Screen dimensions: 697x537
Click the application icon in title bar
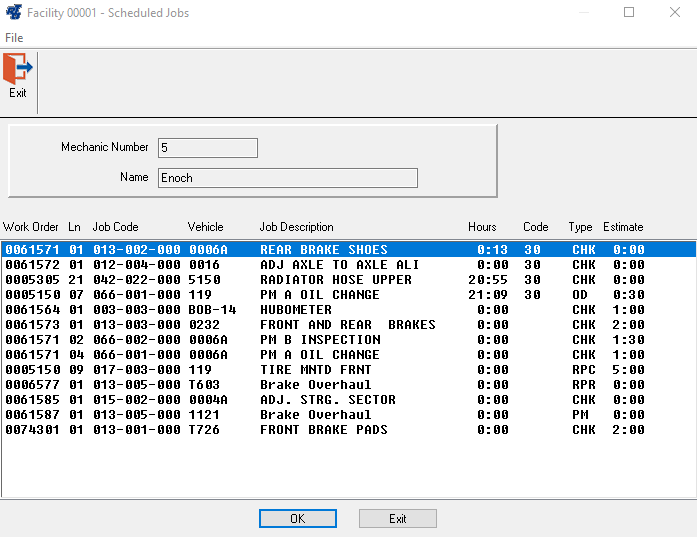click(14, 13)
